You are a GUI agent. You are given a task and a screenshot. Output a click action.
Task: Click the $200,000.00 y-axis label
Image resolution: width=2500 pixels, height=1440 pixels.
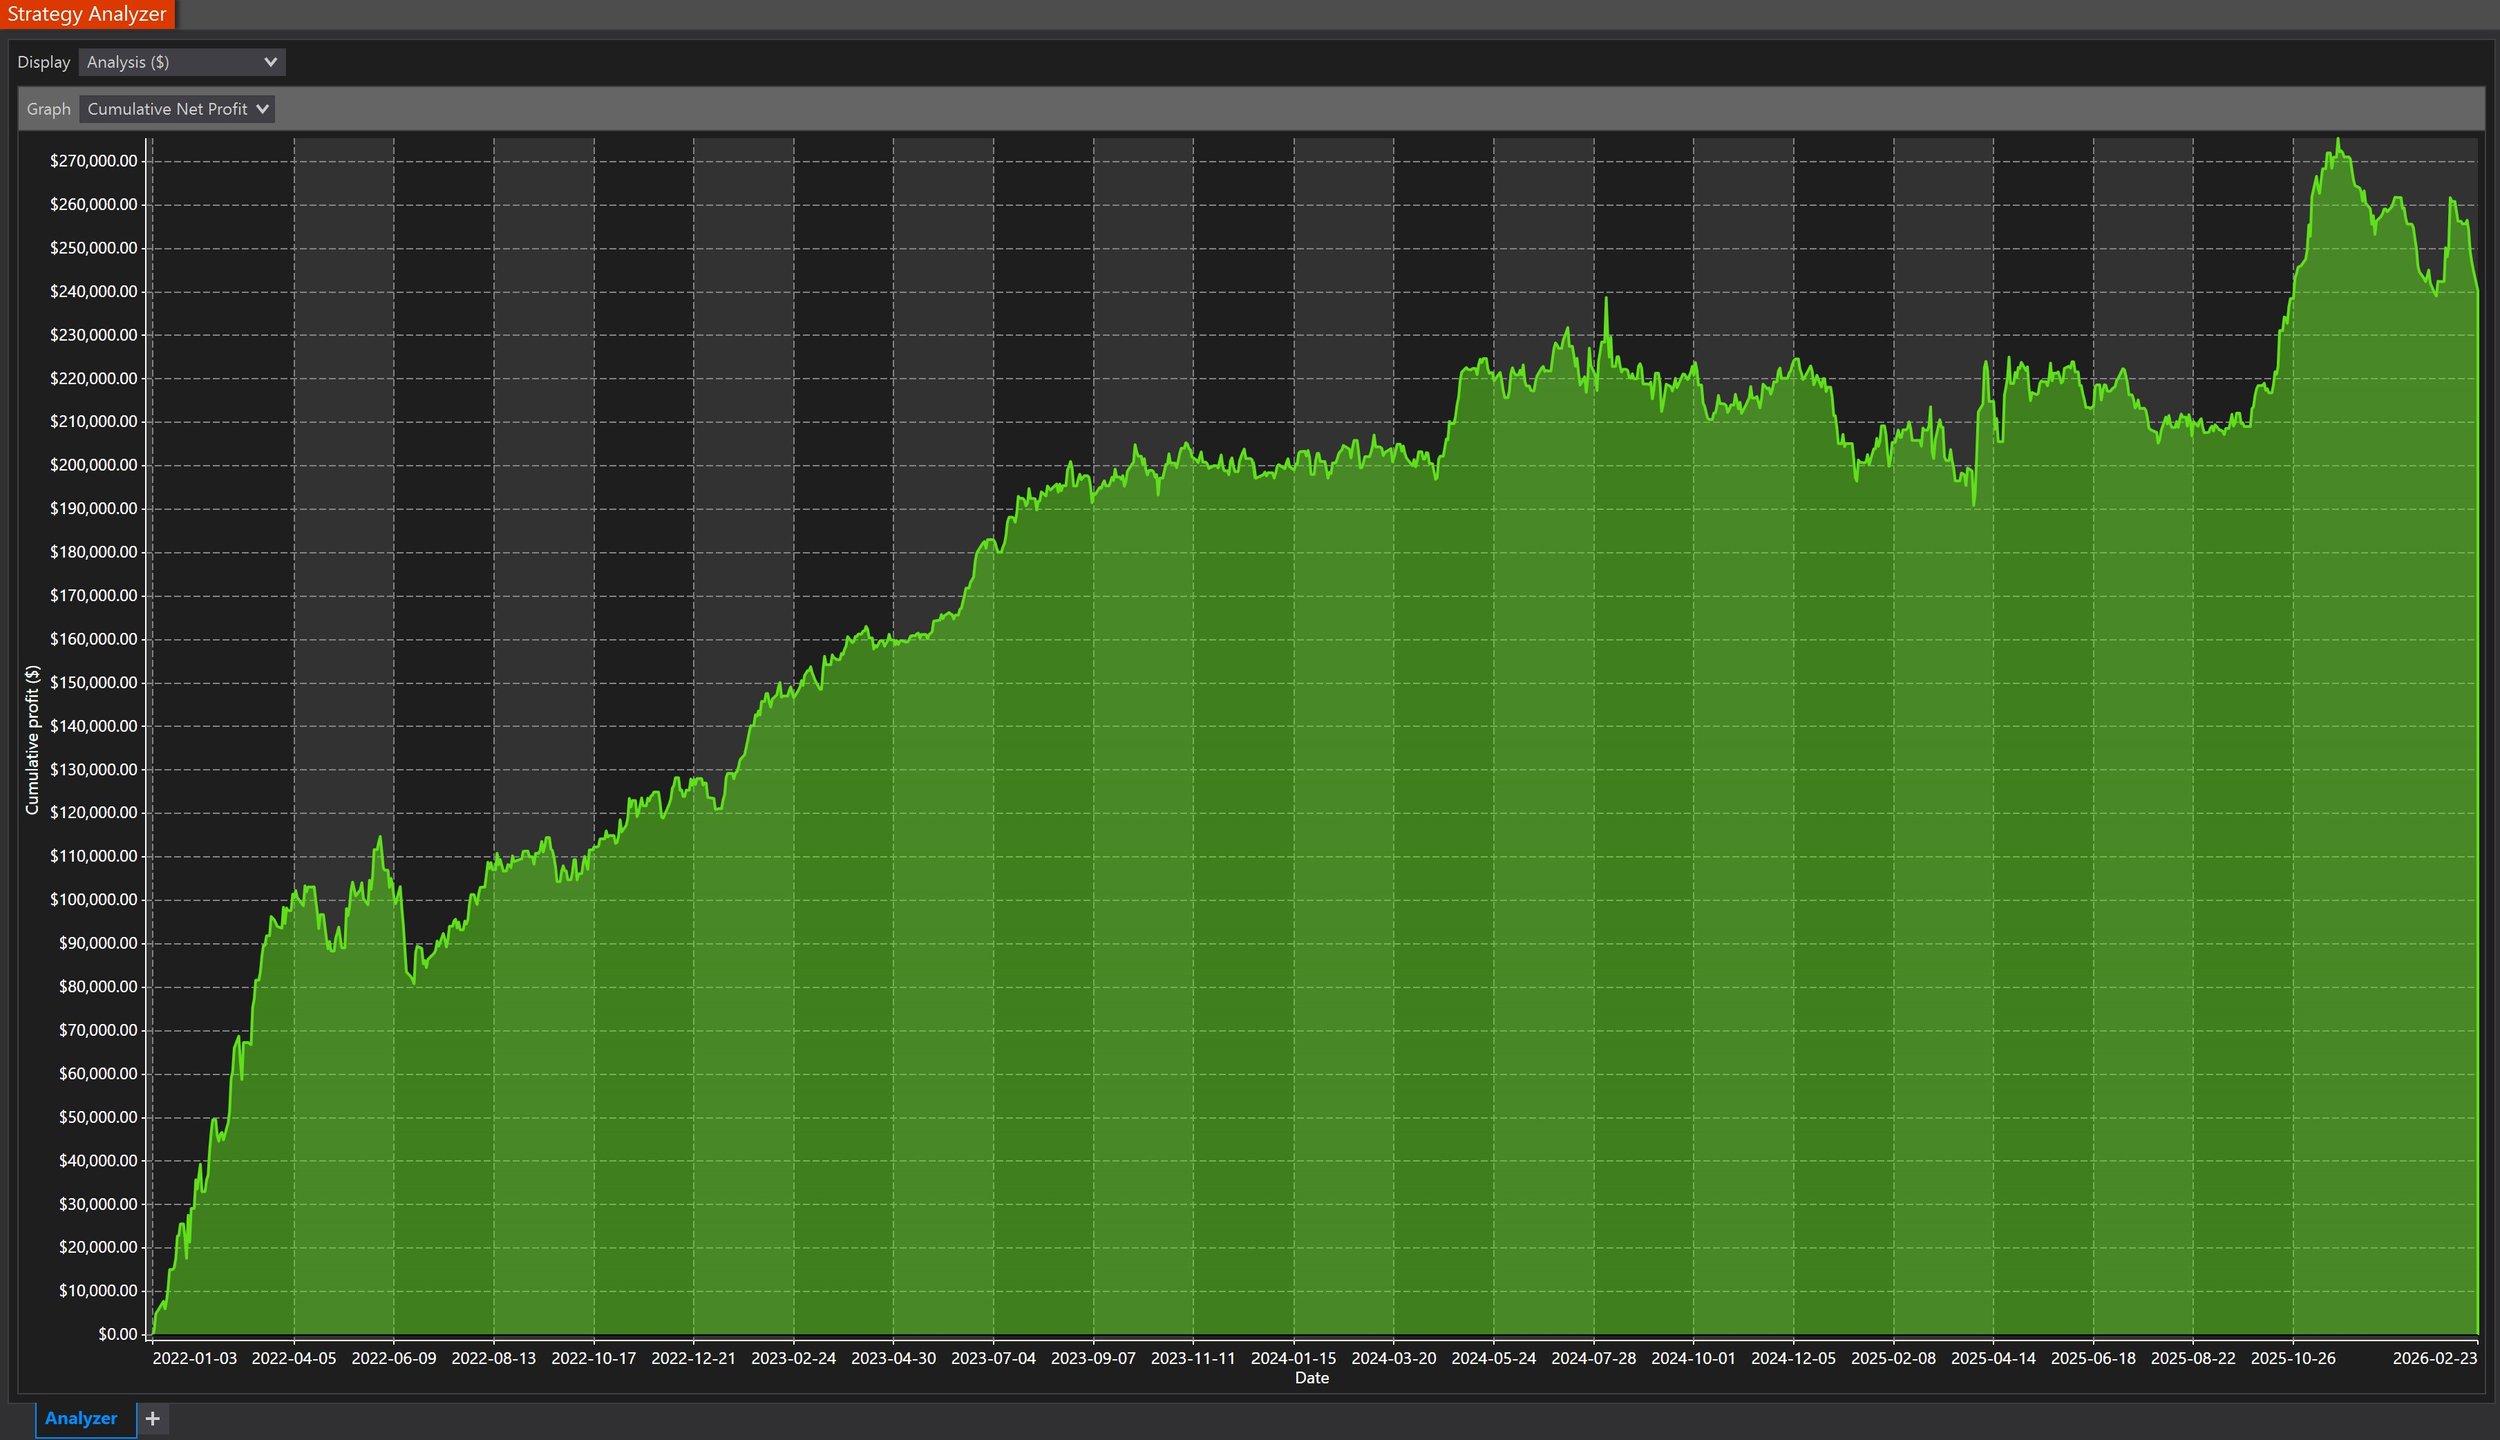pyautogui.click(x=94, y=465)
